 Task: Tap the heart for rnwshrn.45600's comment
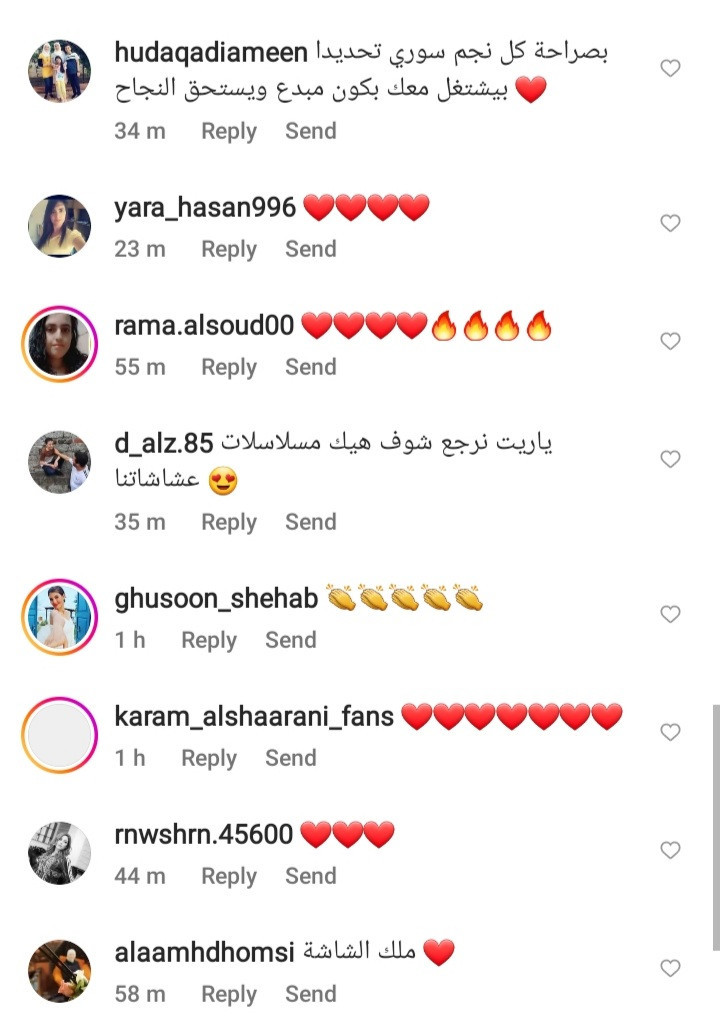click(670, 850)
